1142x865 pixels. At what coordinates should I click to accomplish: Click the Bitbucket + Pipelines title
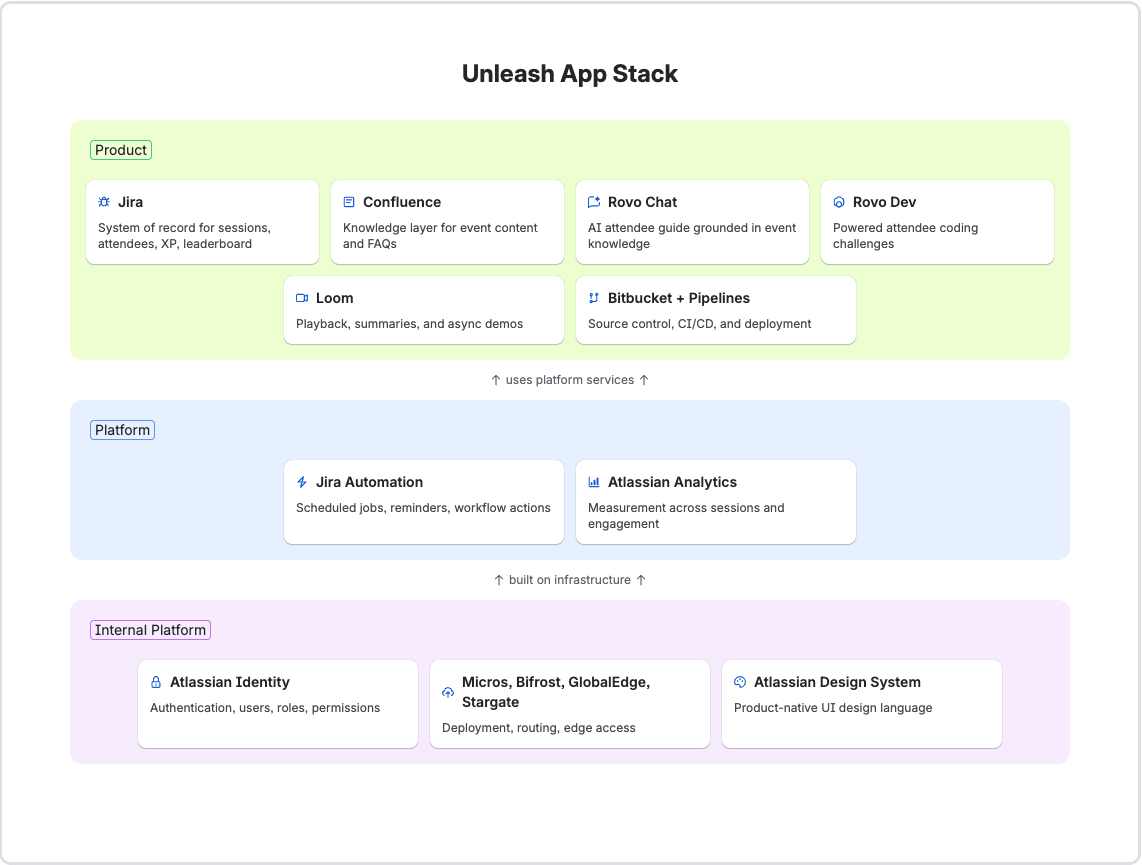click(679, 299)
